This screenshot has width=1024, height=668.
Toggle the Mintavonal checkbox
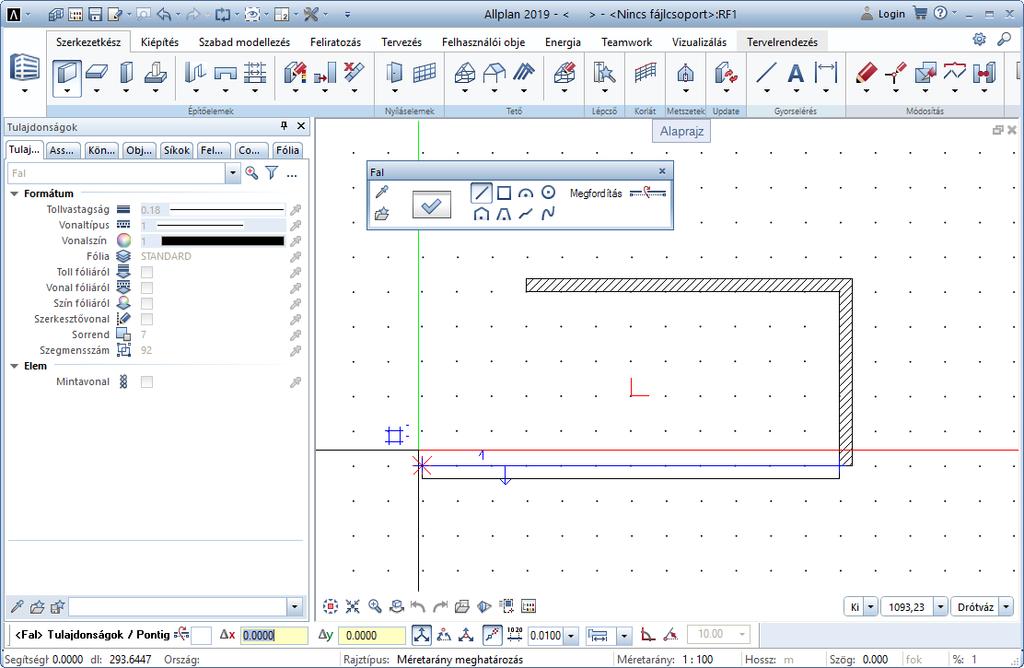147,382
